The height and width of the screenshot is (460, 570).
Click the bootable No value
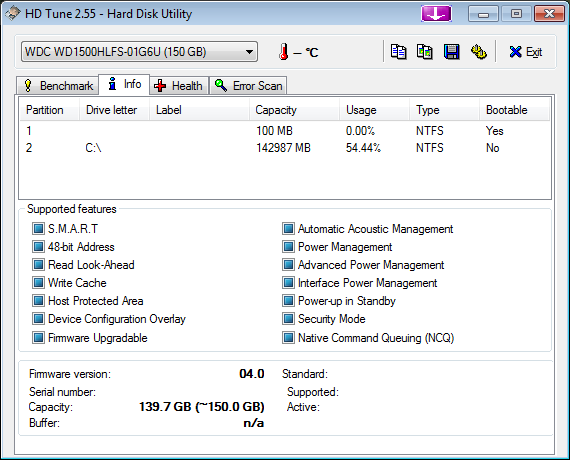click(493, 148)
